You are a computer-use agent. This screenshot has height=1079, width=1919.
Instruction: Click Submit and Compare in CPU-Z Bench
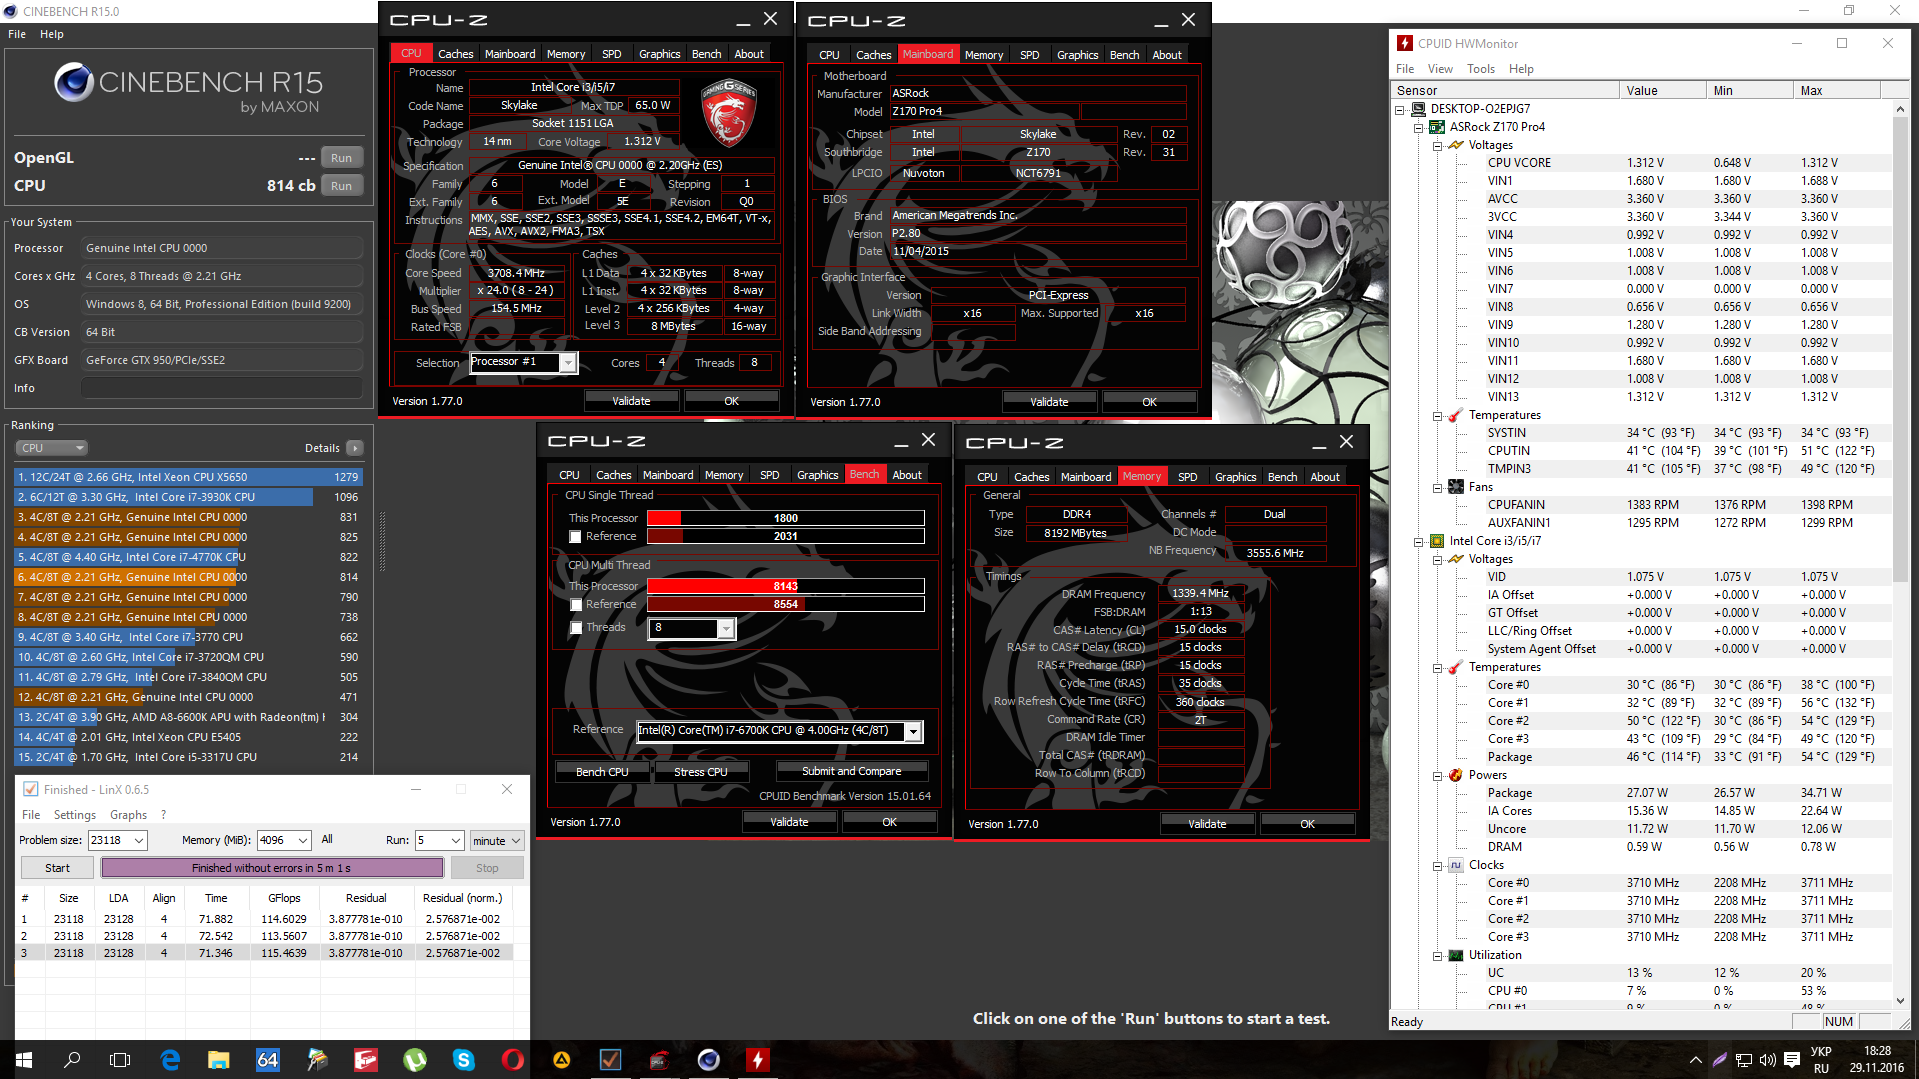click(x=851, y=771)
